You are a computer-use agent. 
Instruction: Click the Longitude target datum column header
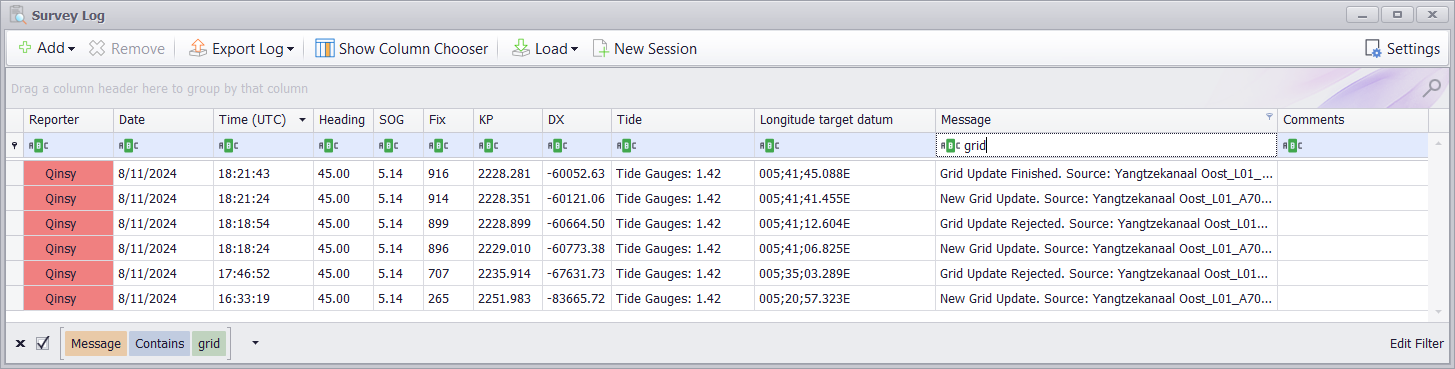click(845, 120)
